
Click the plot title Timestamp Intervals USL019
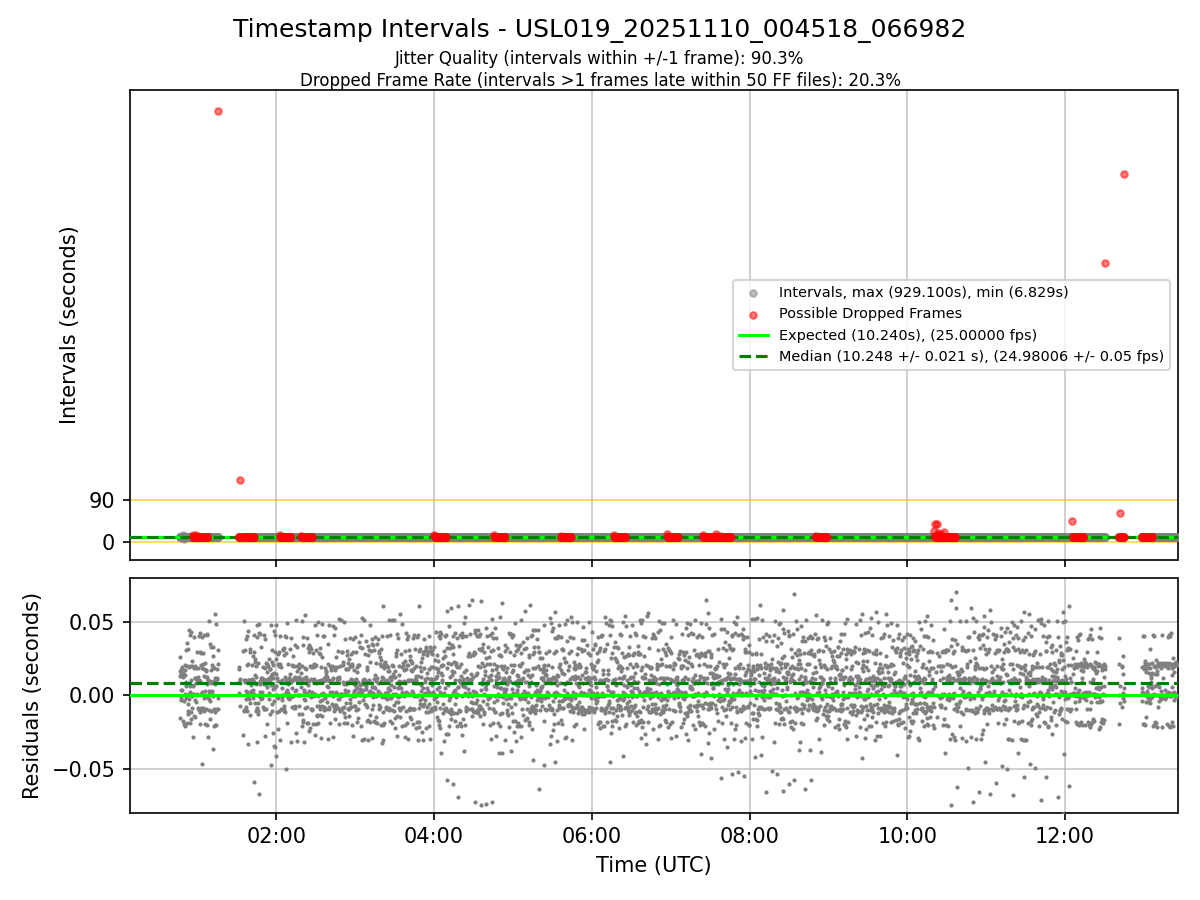tap(599, 29)
